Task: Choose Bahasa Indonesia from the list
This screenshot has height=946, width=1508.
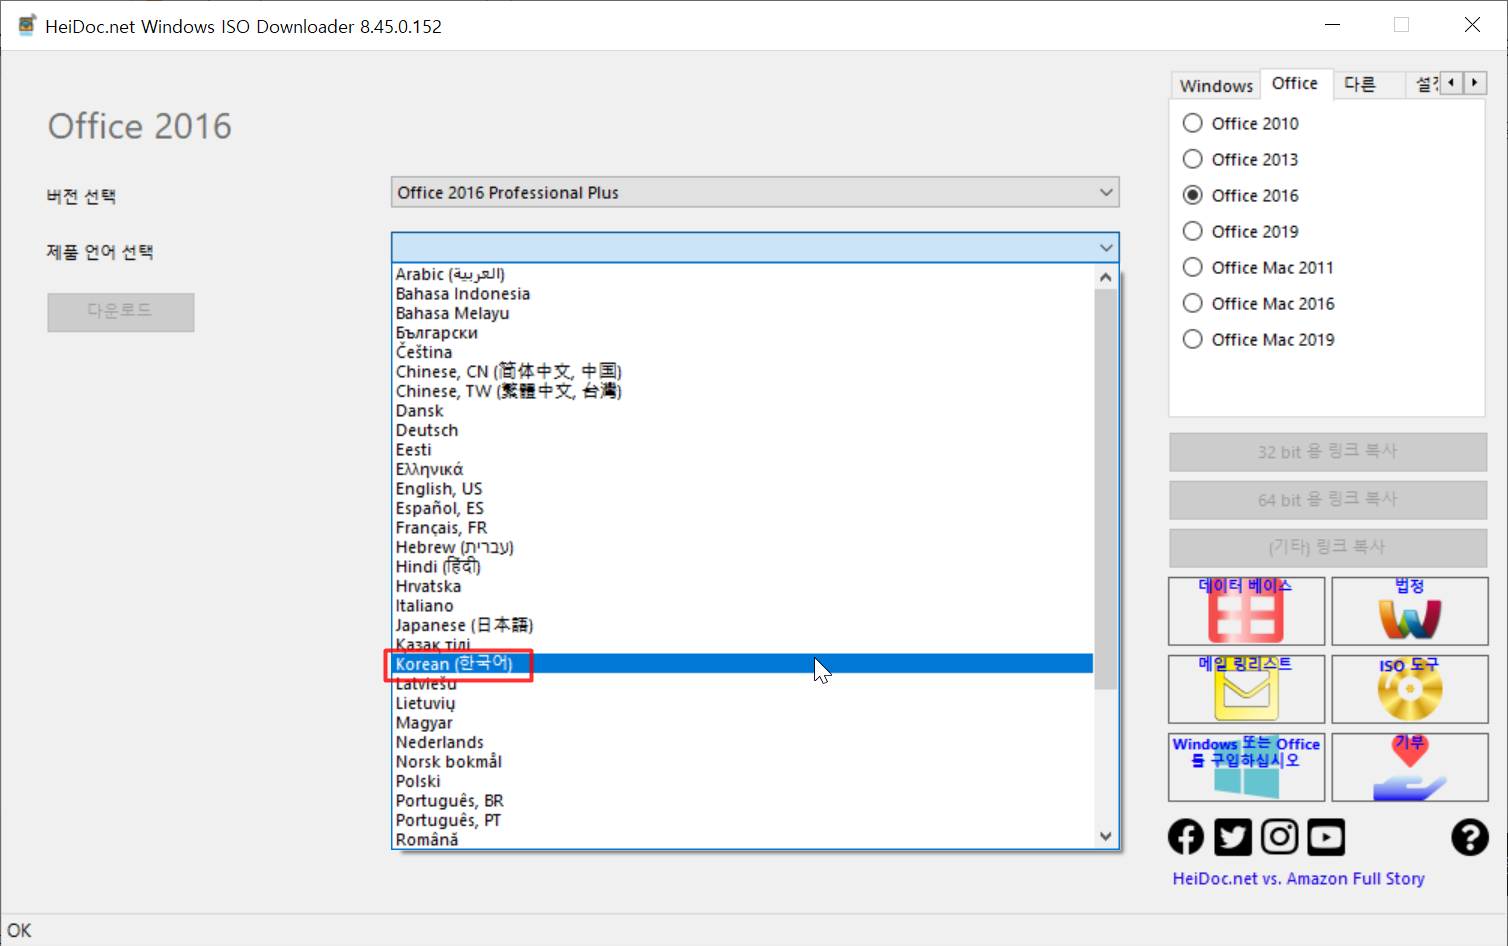Action: click(x=743, y=294)
